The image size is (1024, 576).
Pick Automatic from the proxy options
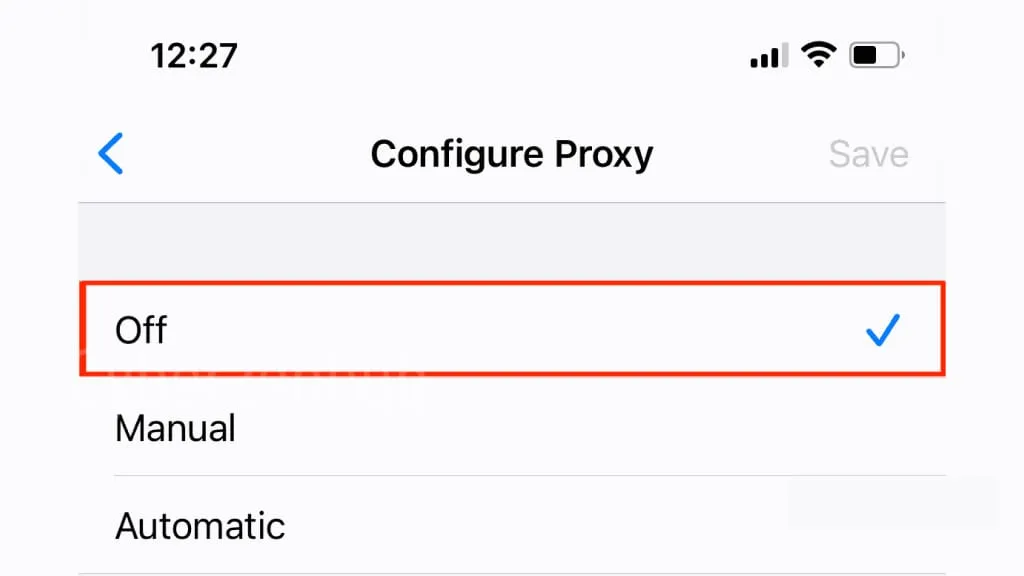(200, 525)
